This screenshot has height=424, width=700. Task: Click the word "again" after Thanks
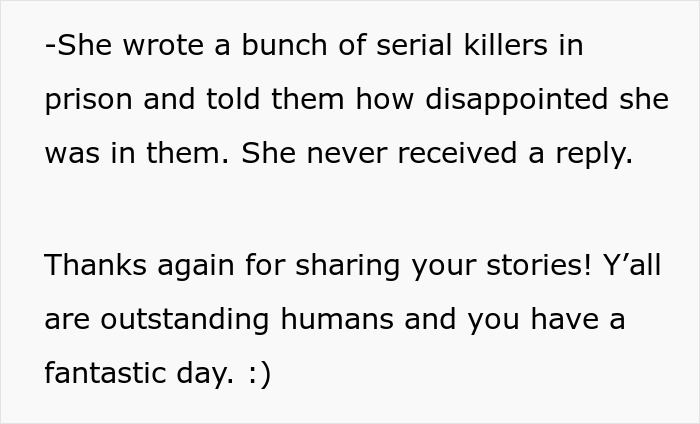pyautogui.click(x=196, y=267)
